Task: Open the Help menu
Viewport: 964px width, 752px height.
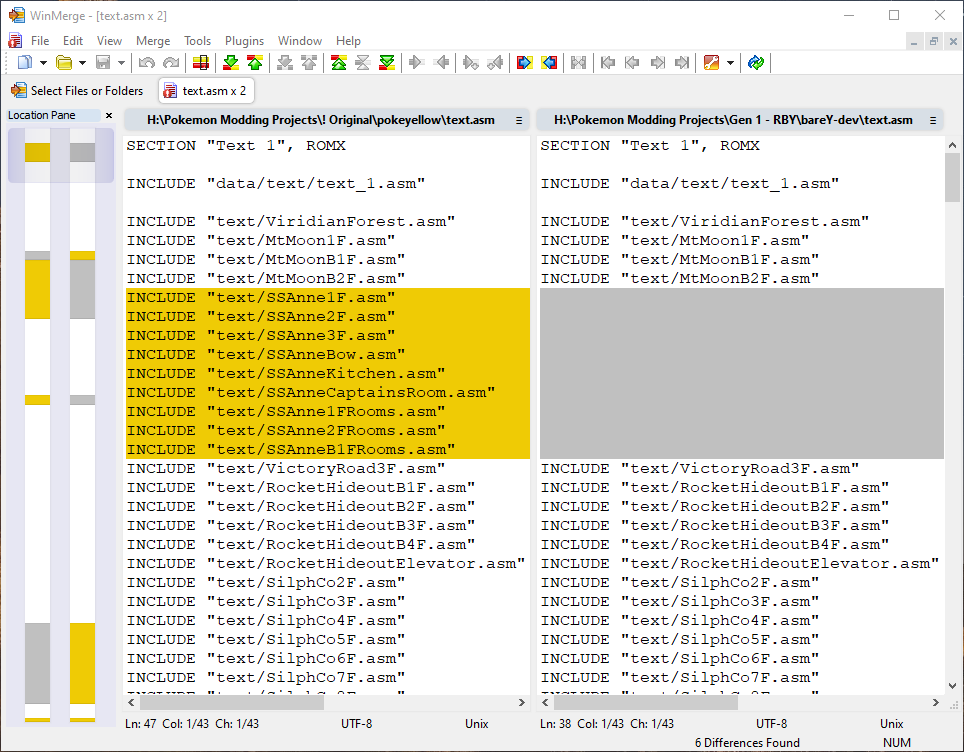Action: pos(348,41)
